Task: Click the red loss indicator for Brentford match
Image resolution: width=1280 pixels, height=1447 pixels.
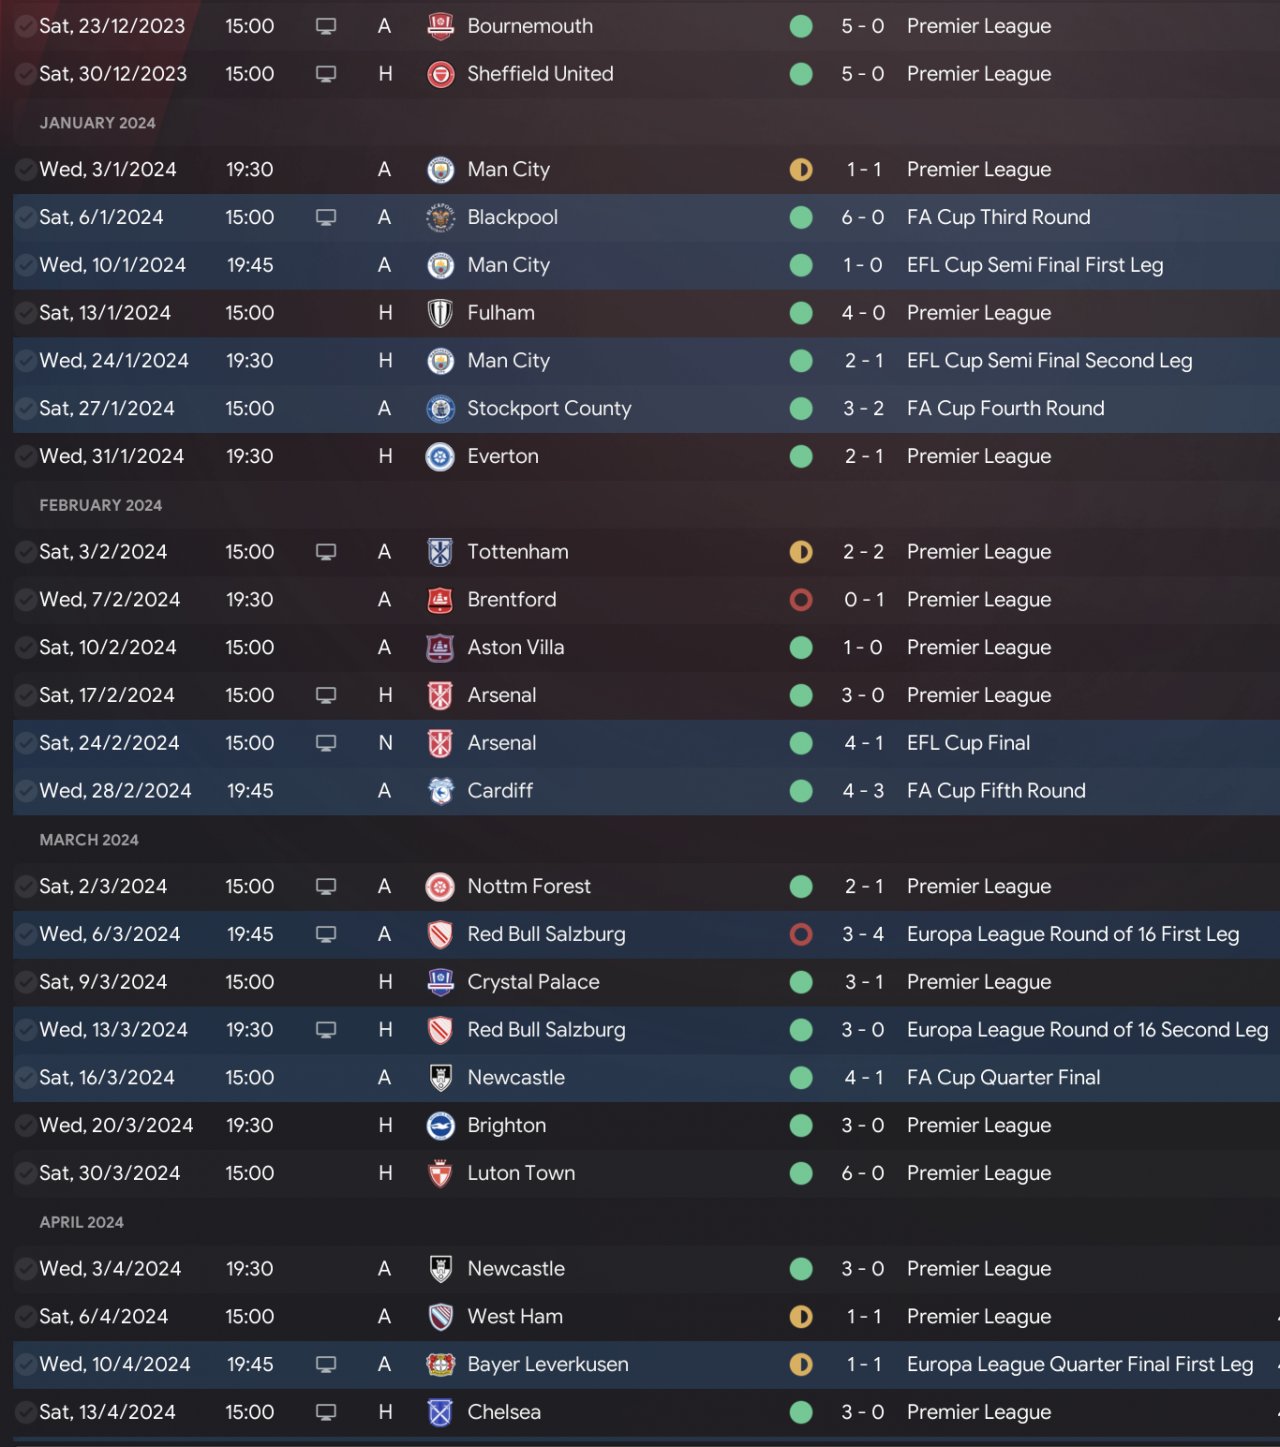Action: [x=801, y=600]
